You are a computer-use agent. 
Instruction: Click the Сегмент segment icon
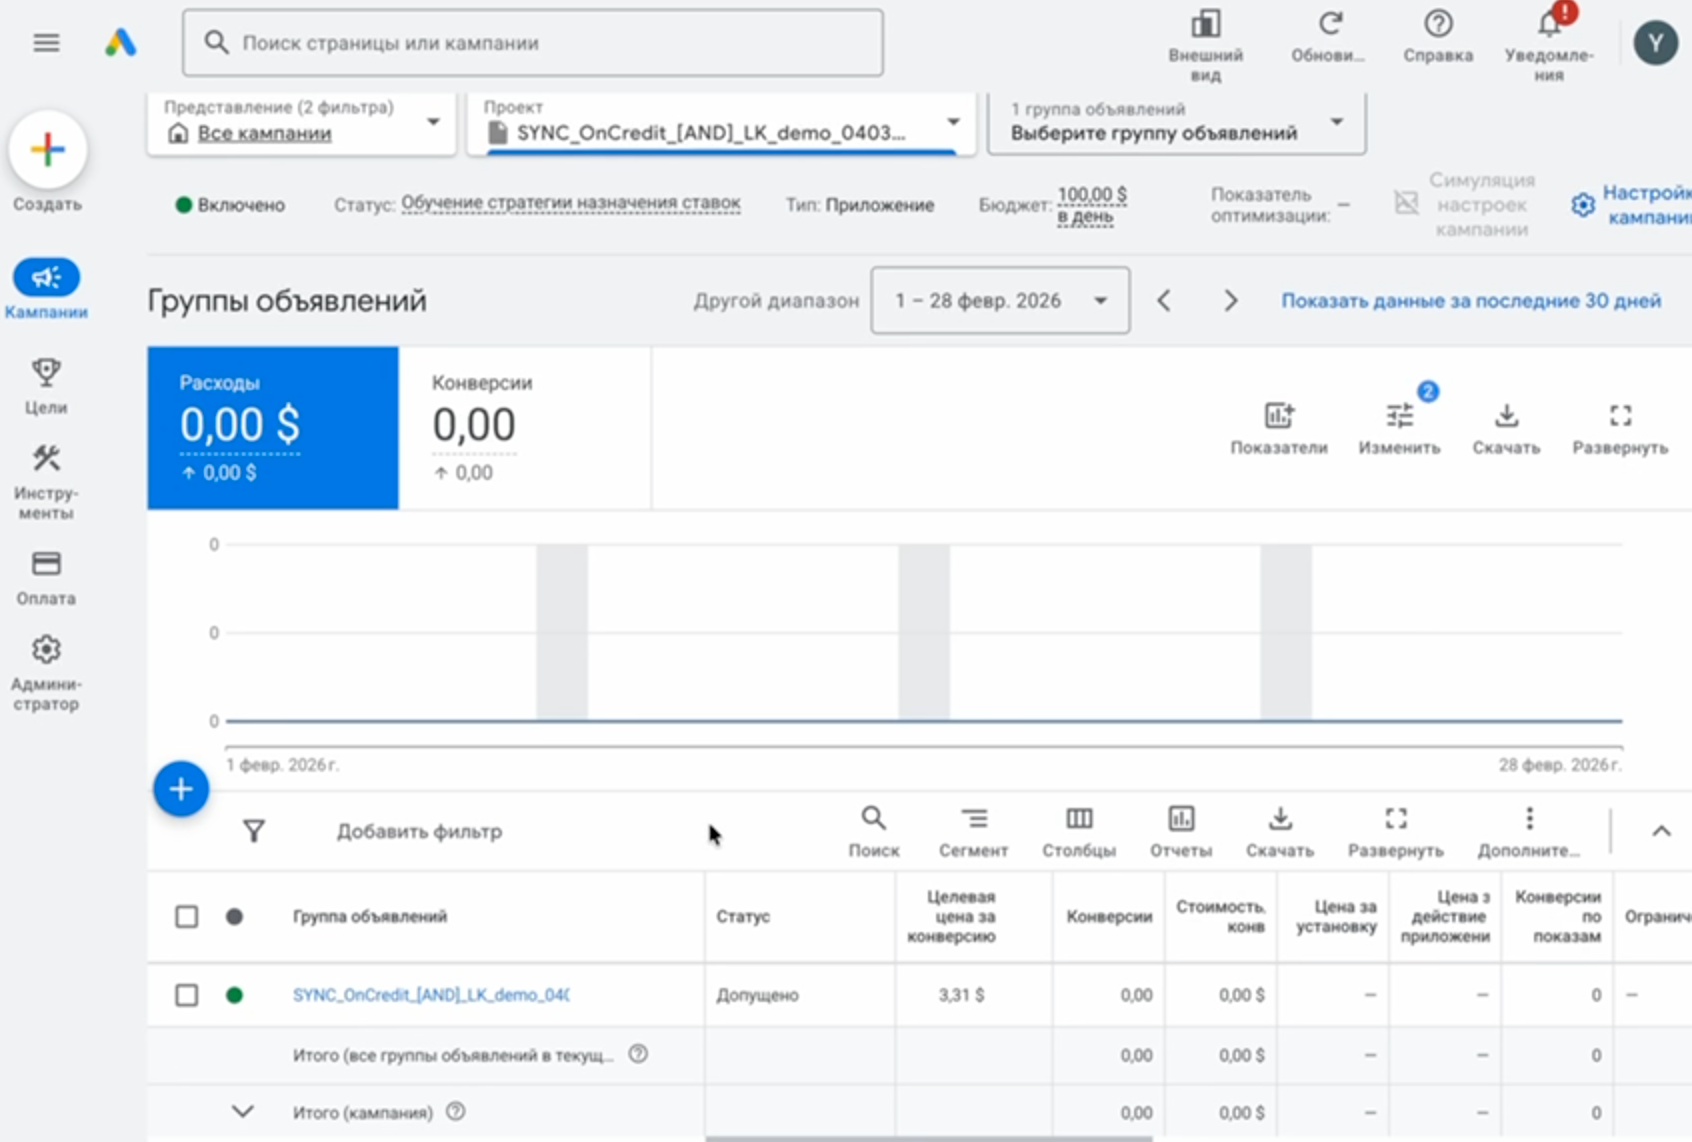[973, 820]
